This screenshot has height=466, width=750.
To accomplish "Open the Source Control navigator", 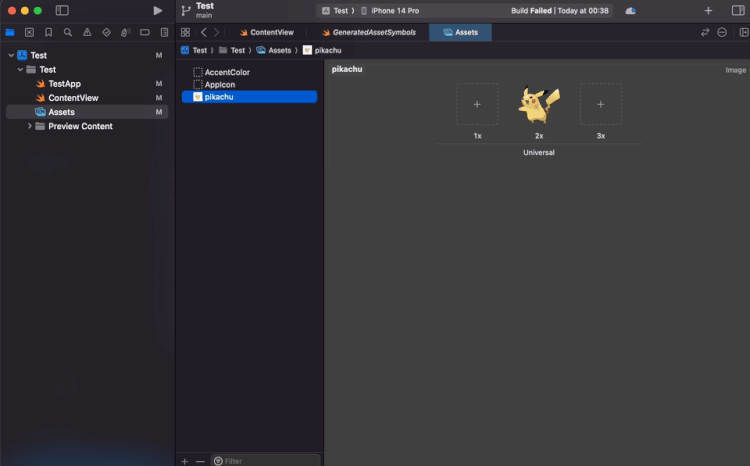I will pyautogui.click(x=29, y=33).
